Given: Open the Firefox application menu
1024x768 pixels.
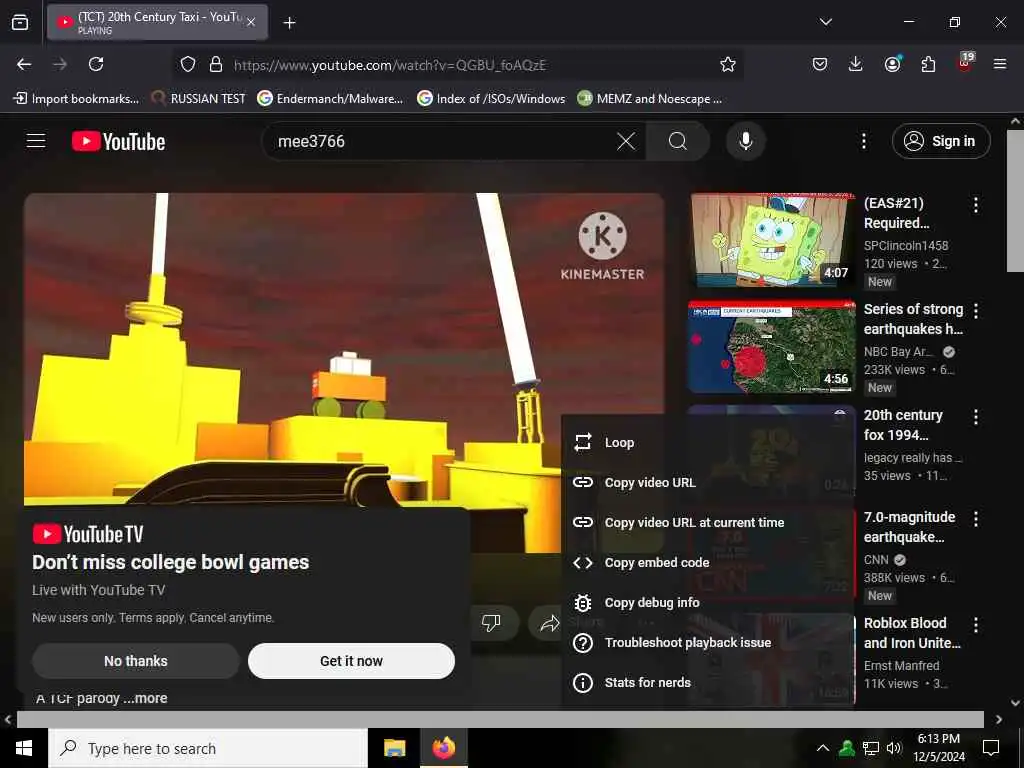Looking at the screenshot, I should pos(1000,64).
